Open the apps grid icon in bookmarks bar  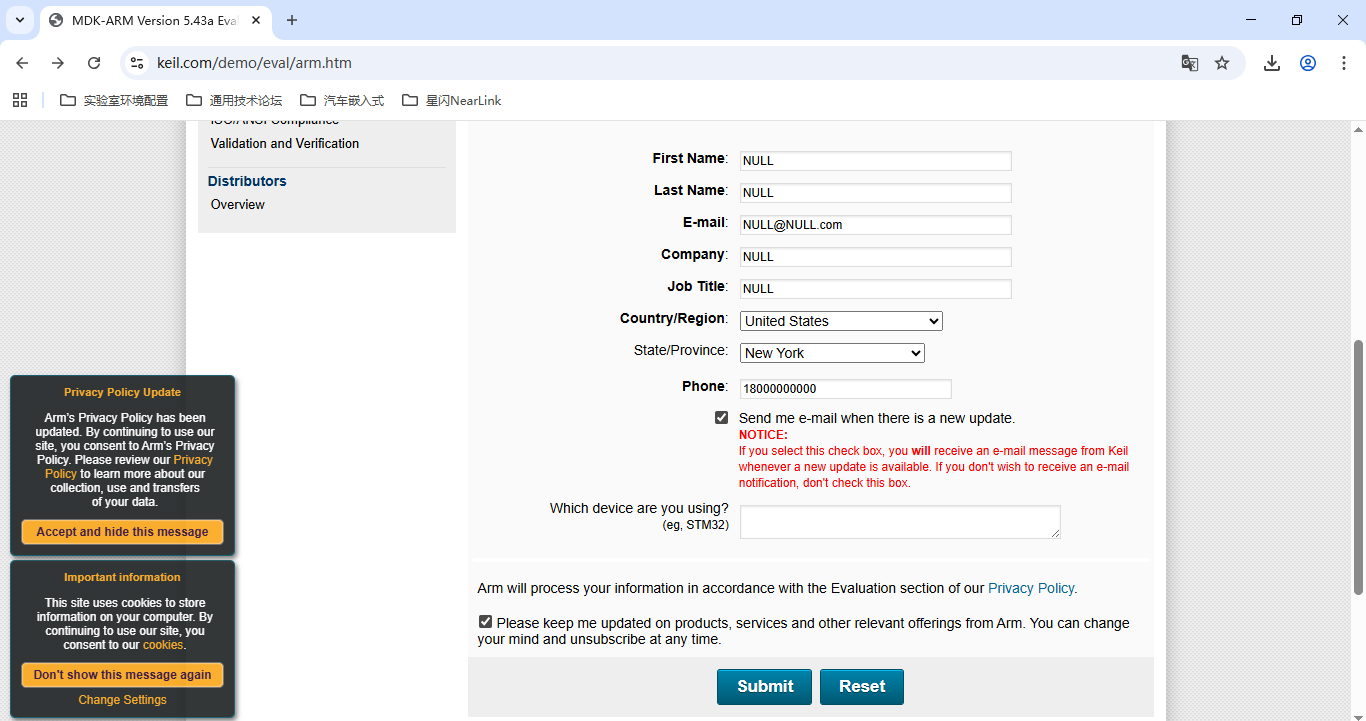click(20, 100)
